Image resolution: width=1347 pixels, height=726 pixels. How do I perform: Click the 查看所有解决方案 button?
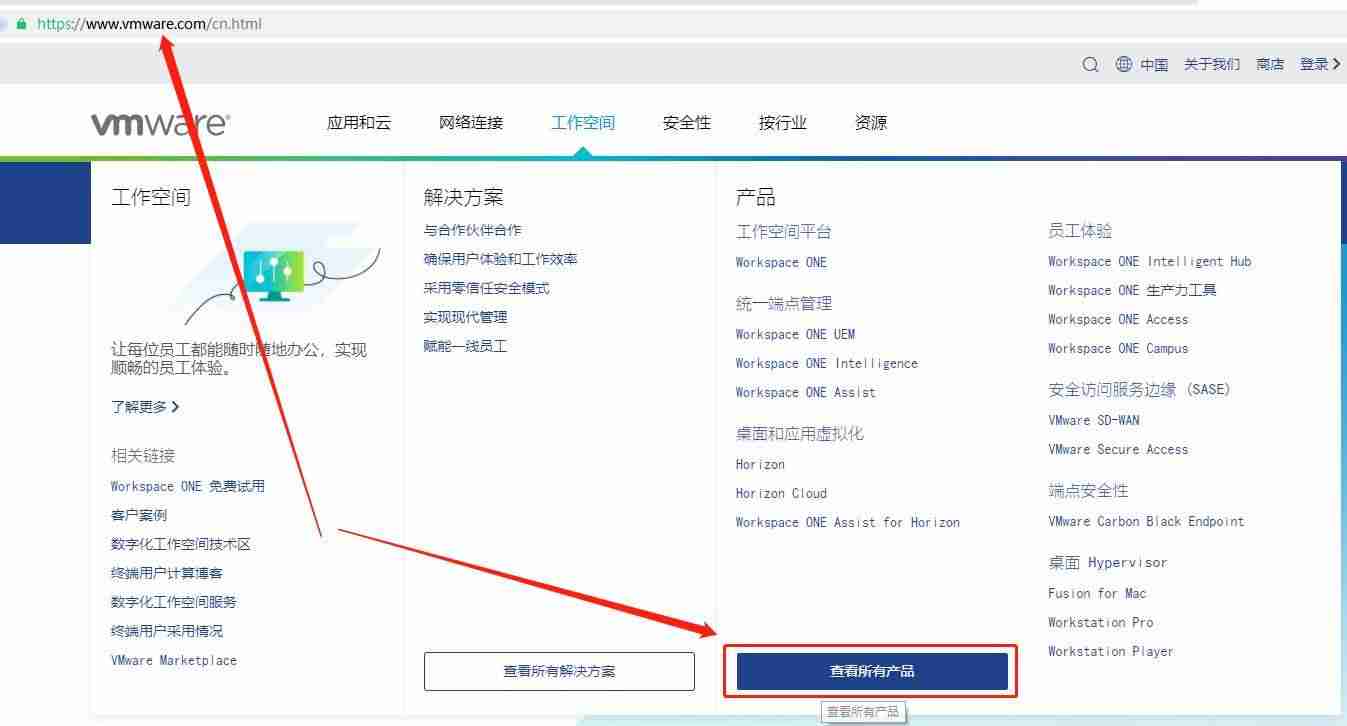(x=559, y=671)
